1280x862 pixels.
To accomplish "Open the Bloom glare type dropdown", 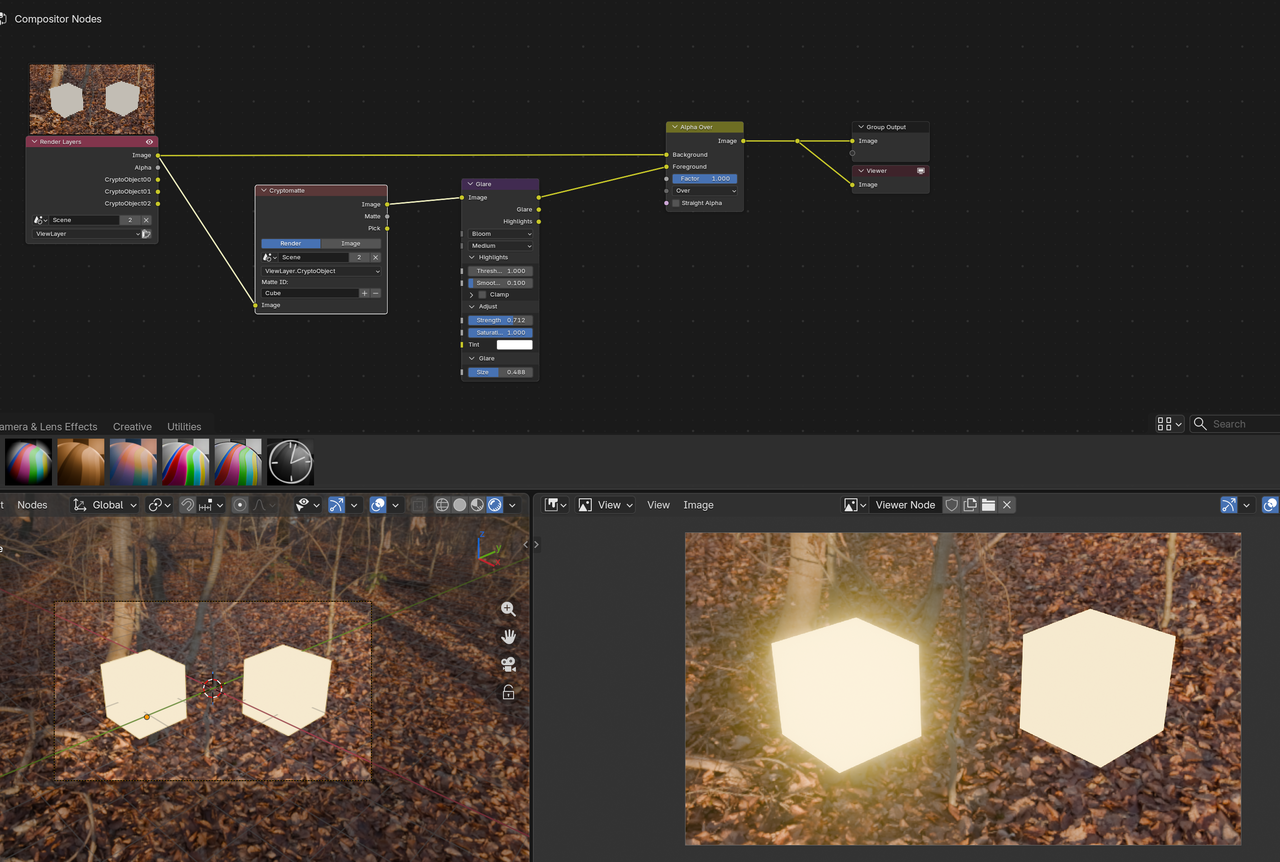I will (x=501, y=234).
